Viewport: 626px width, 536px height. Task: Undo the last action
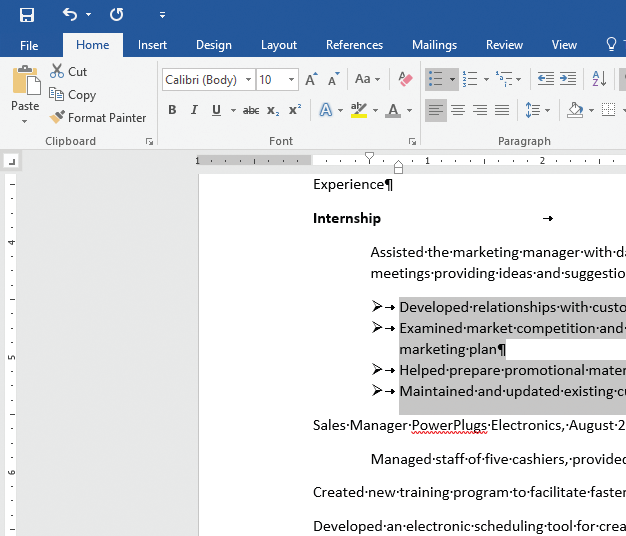[x=70, y=15]
